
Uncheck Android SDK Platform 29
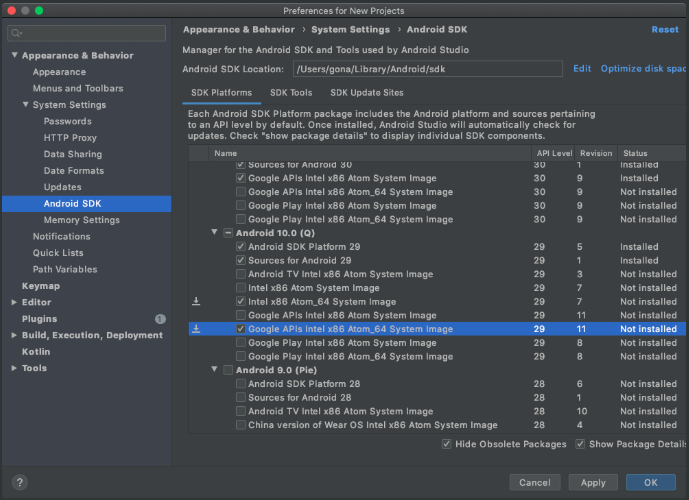pos(240,246)
